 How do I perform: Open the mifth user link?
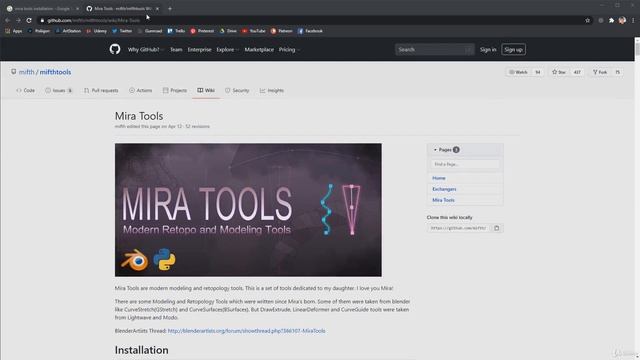(x=27, y=72)
